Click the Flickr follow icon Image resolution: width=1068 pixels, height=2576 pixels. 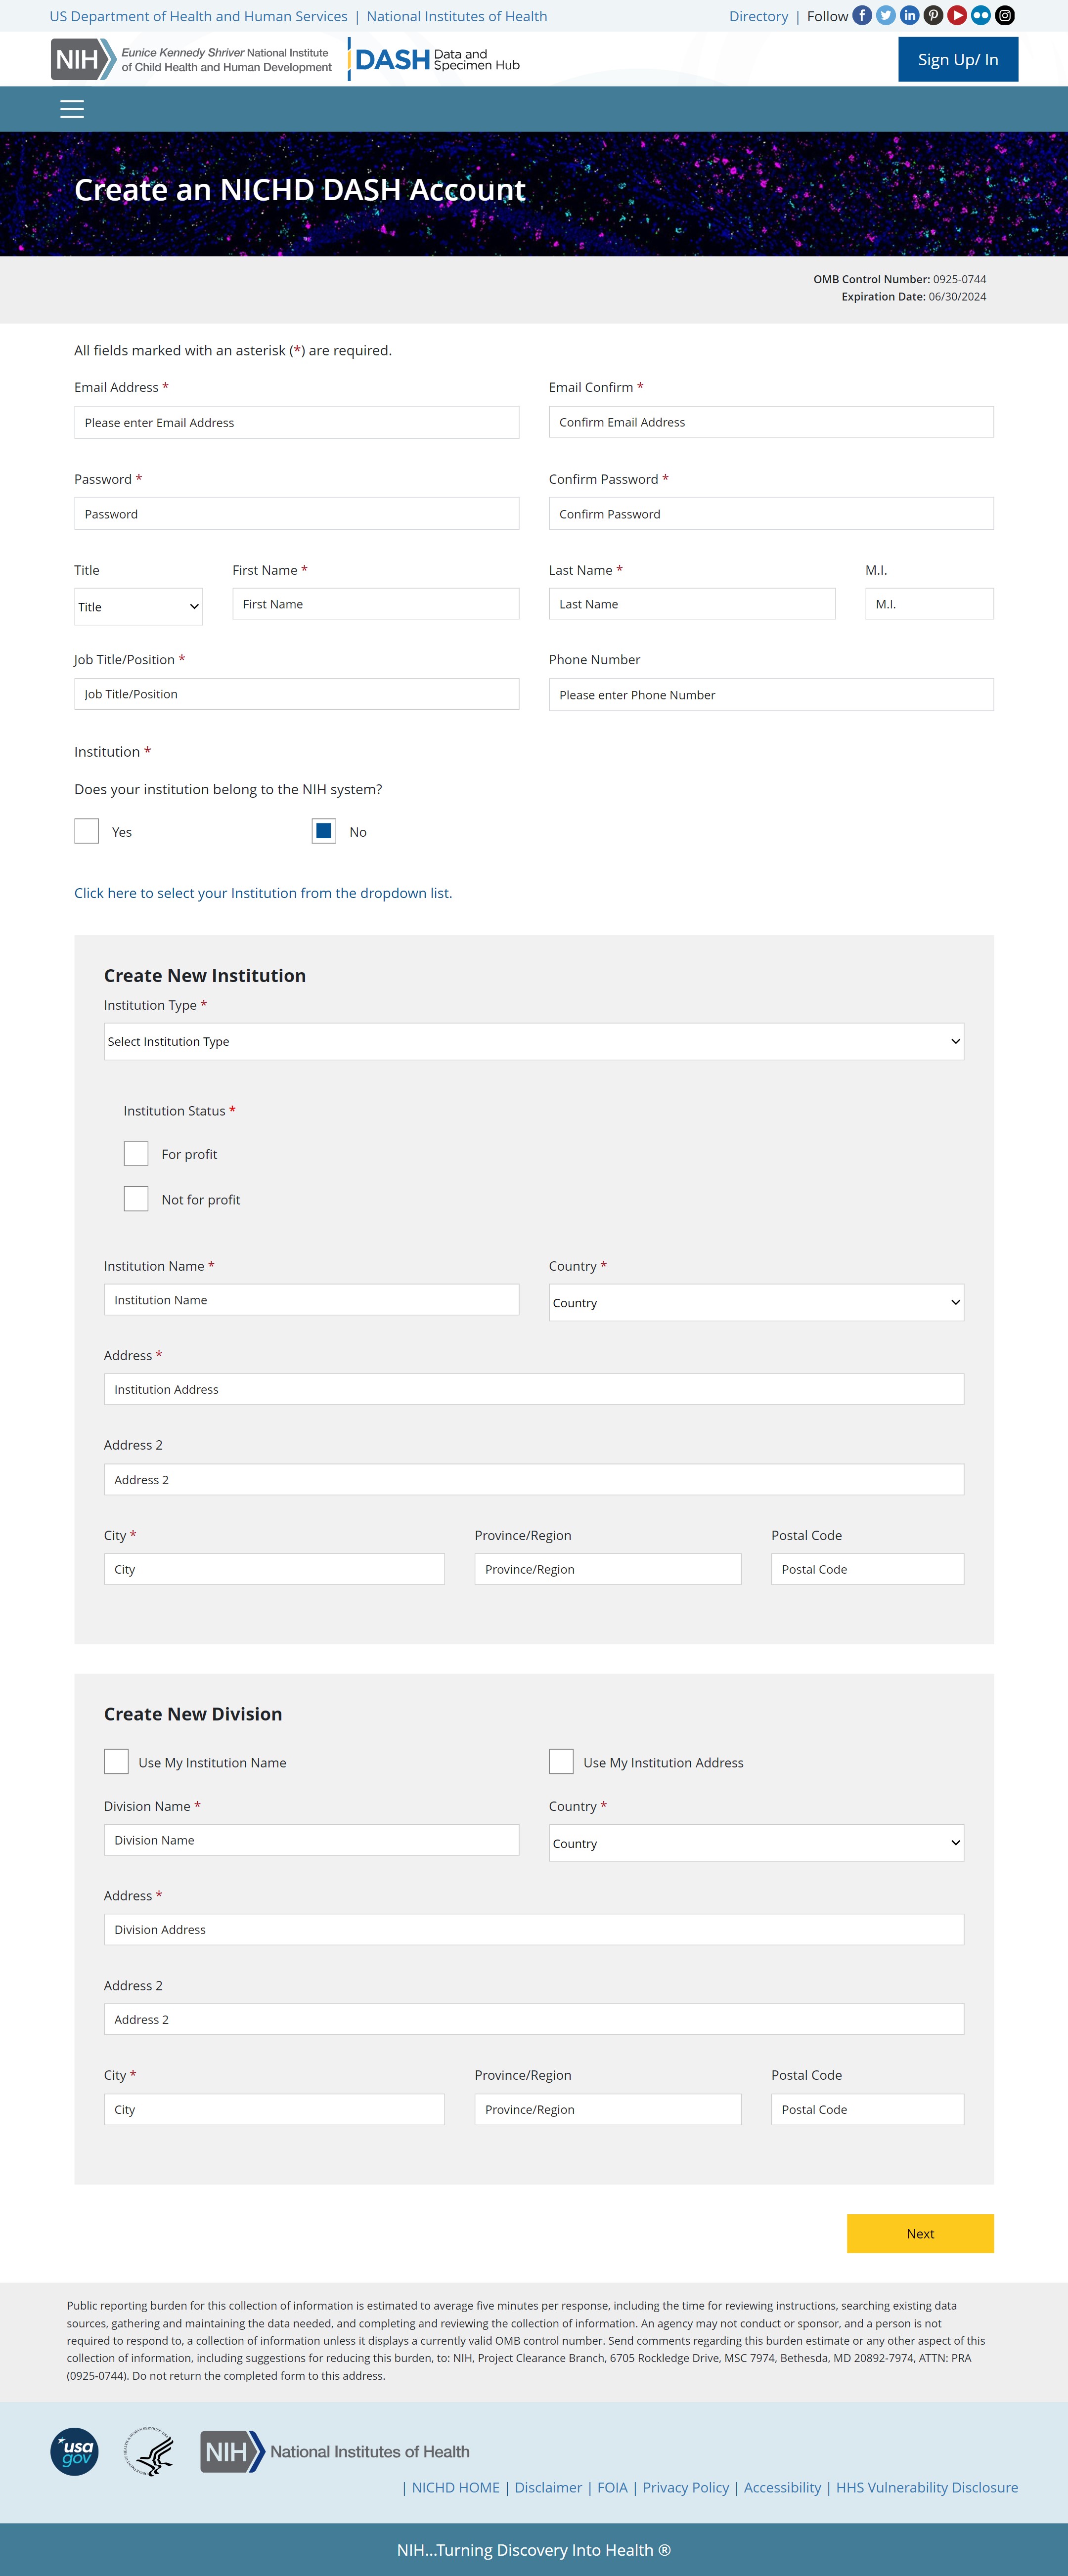point(981,16)
